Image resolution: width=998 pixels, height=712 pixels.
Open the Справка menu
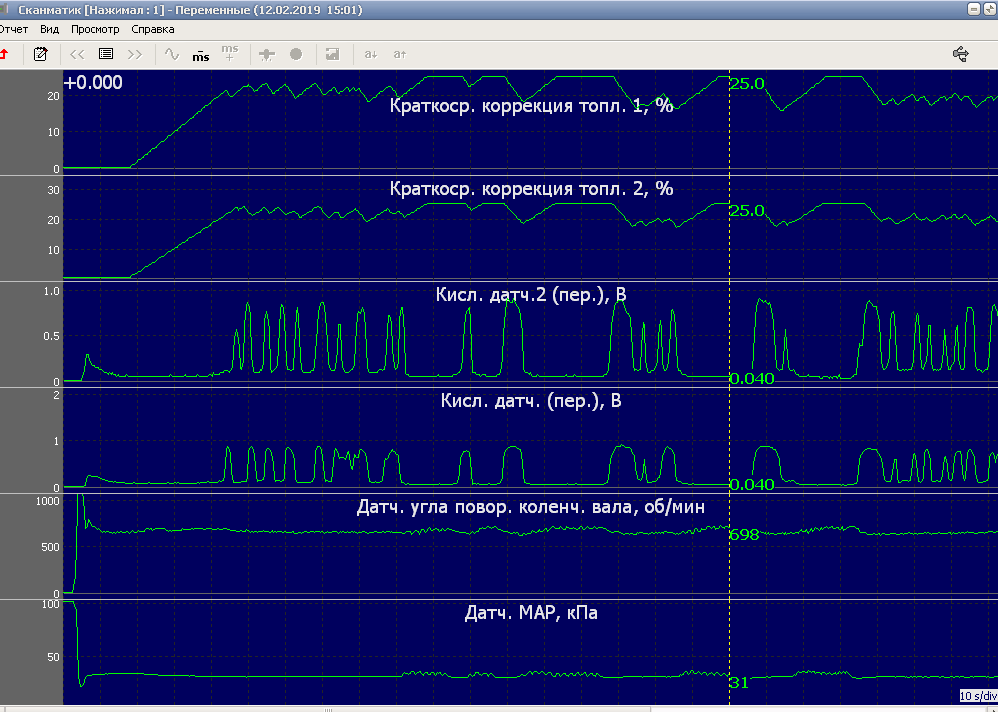point(153,30)
